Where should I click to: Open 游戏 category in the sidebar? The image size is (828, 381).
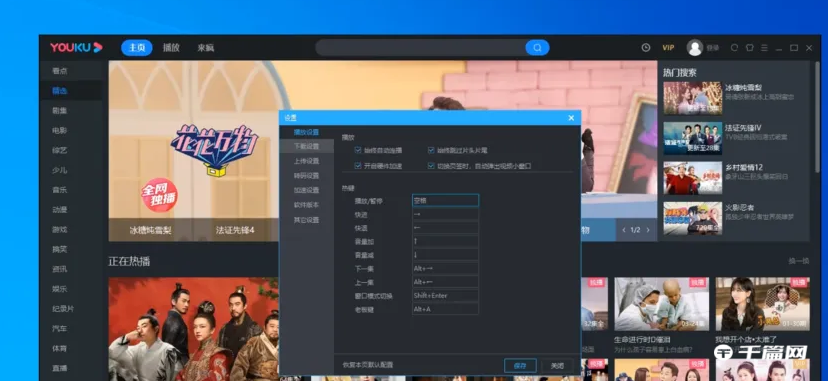click(60, 230)
